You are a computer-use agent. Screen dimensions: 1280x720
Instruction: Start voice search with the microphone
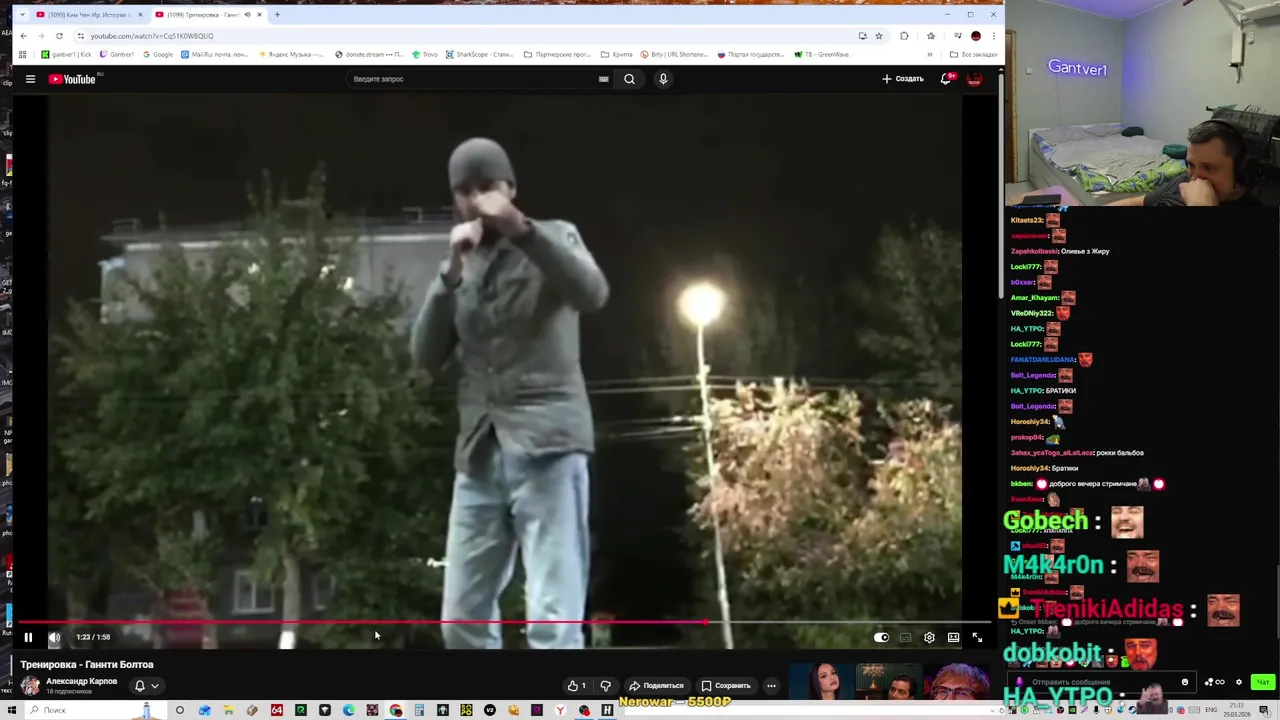tap(663, 79)
